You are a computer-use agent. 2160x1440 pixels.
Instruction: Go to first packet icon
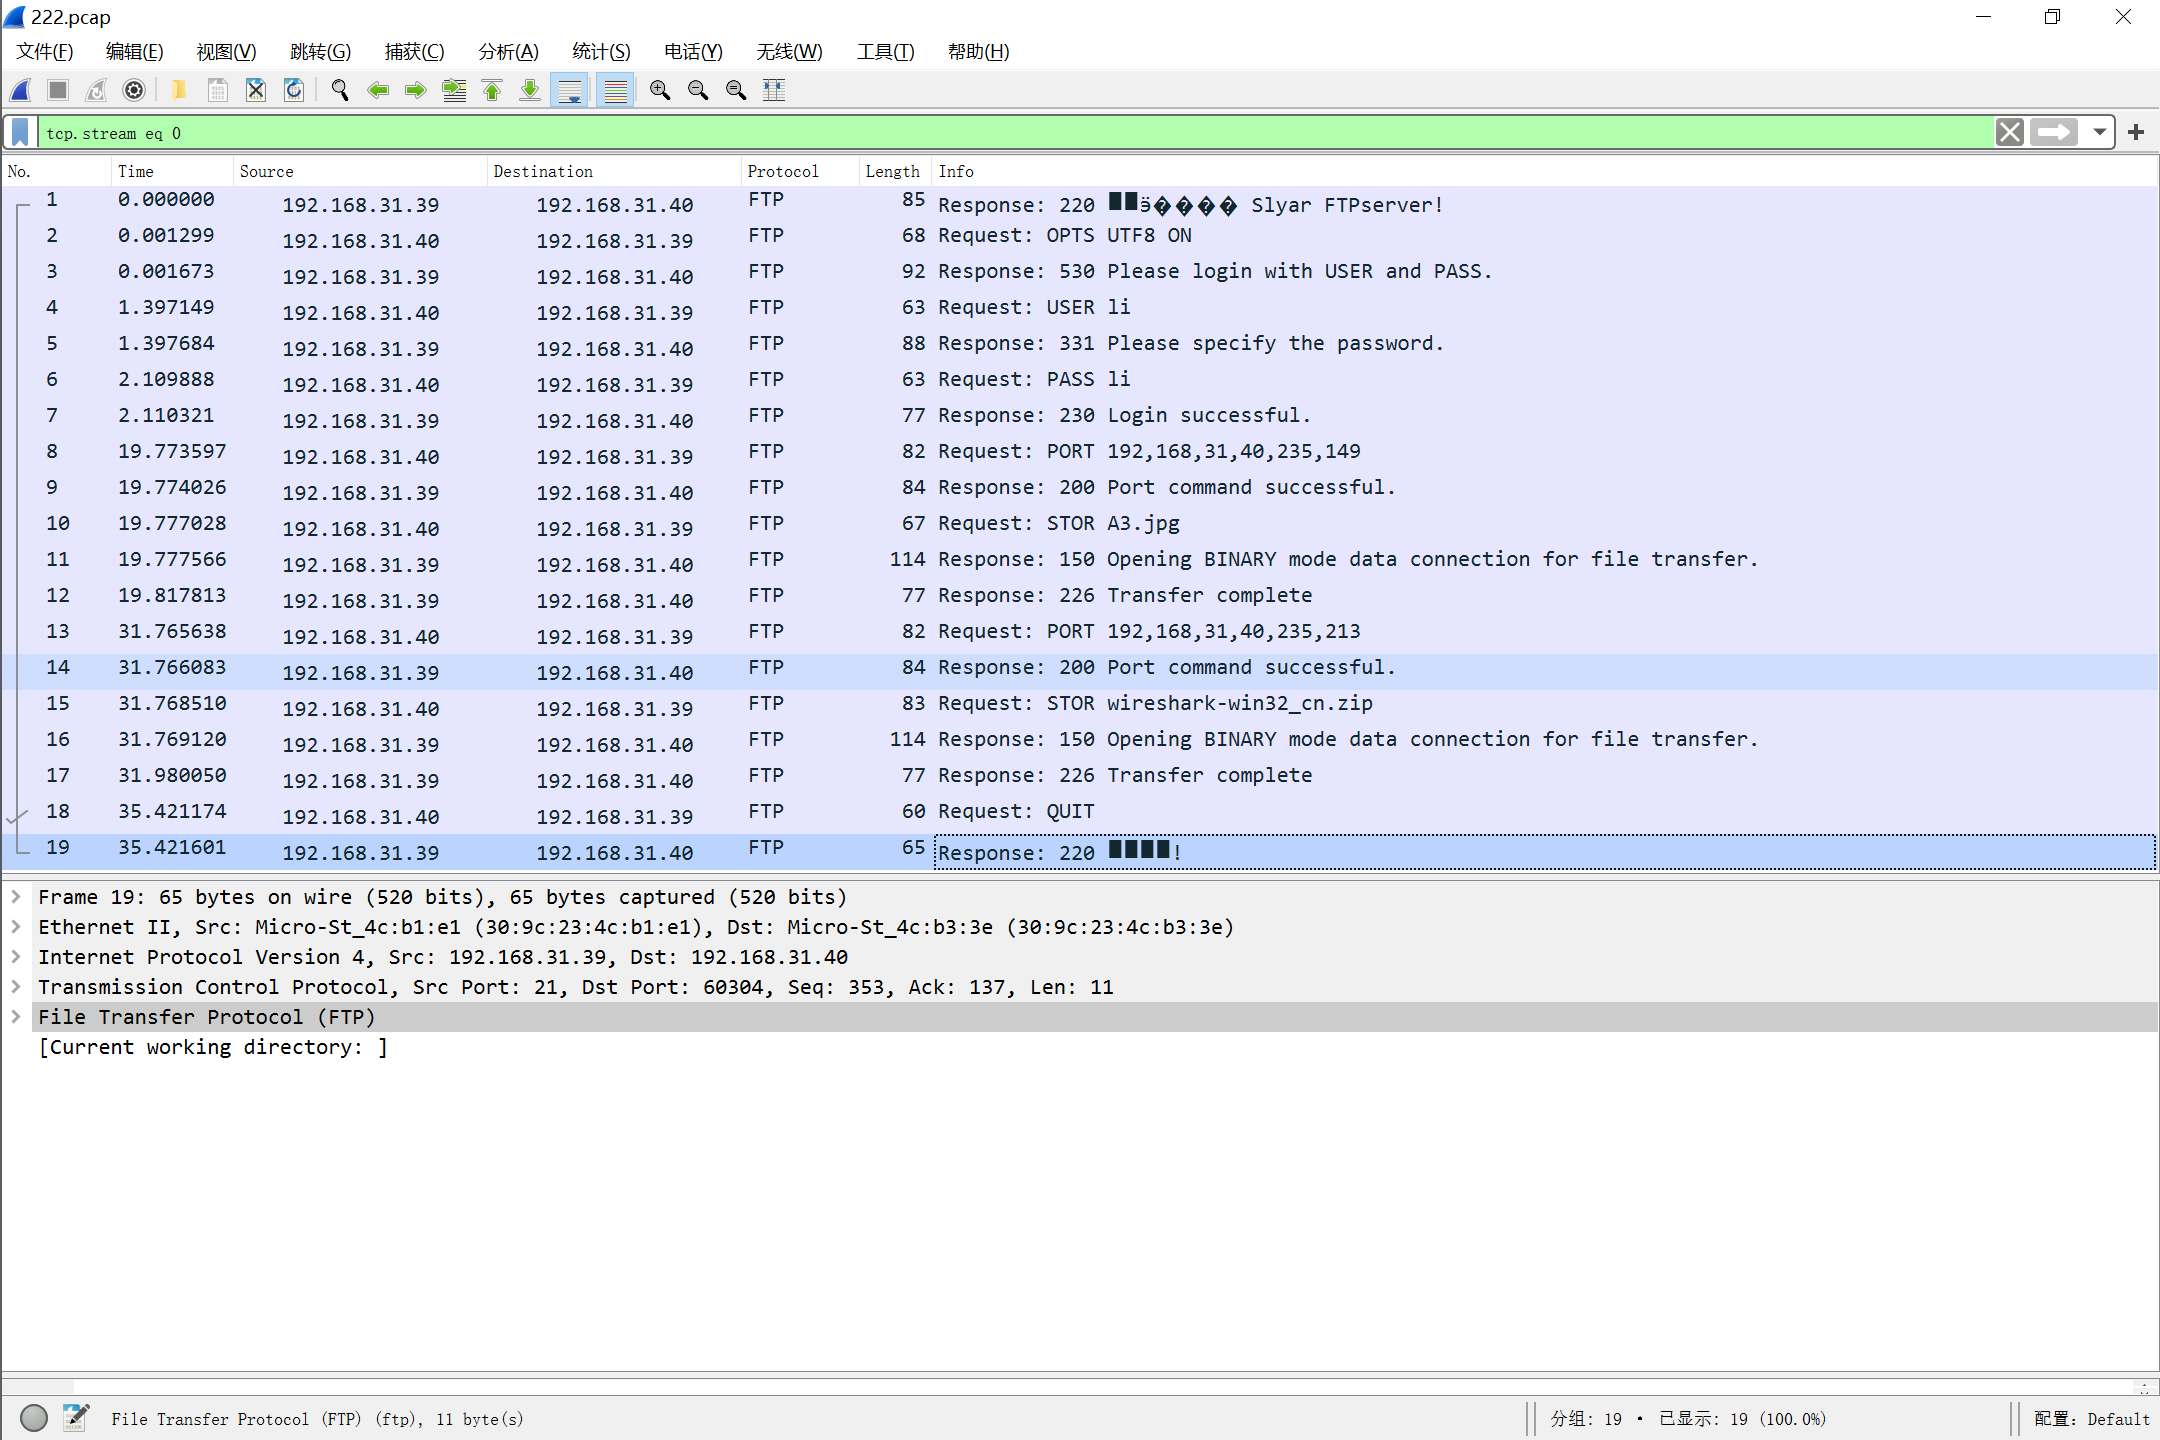(492, 90)
